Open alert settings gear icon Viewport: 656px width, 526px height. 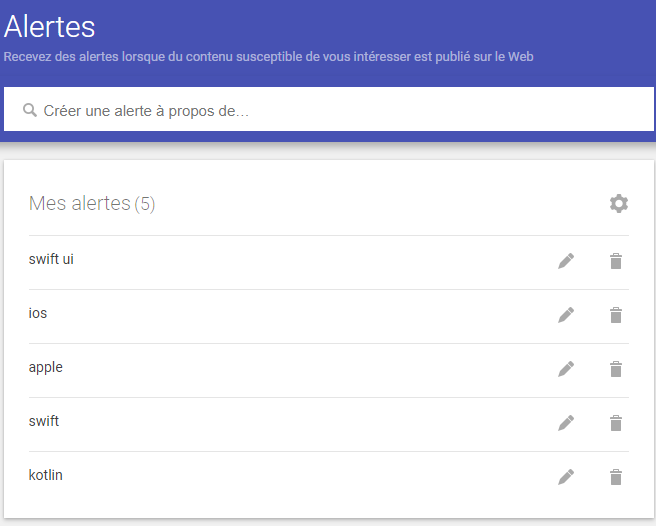[x=619, y=204]
